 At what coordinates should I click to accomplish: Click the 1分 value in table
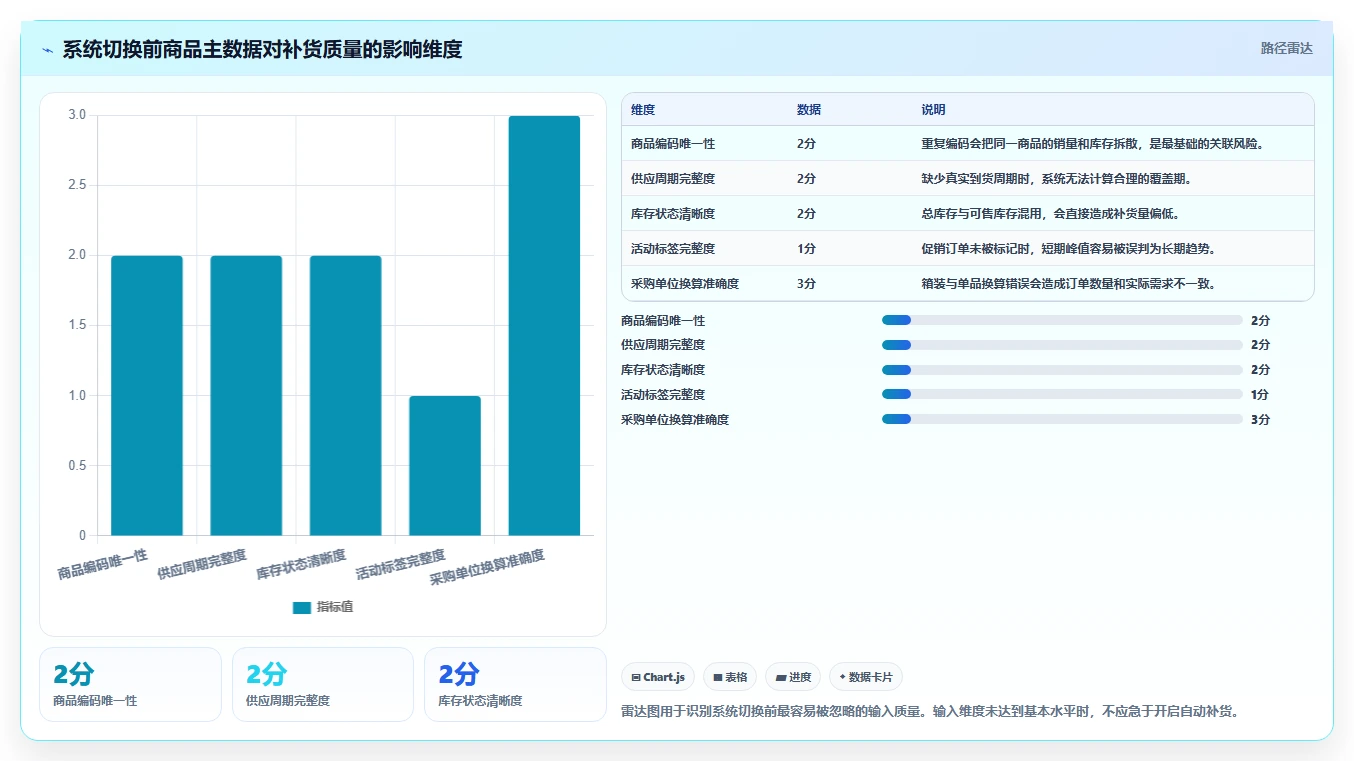tap(807, 249)
